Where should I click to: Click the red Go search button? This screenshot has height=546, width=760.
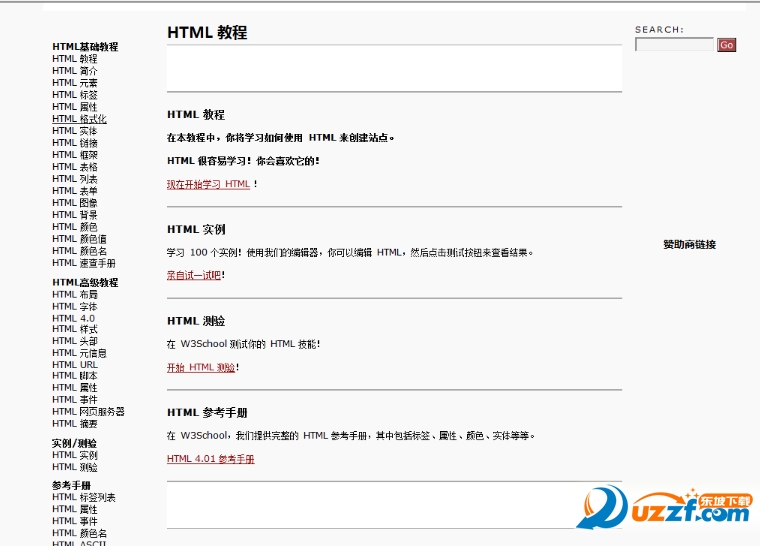[726, 45]
